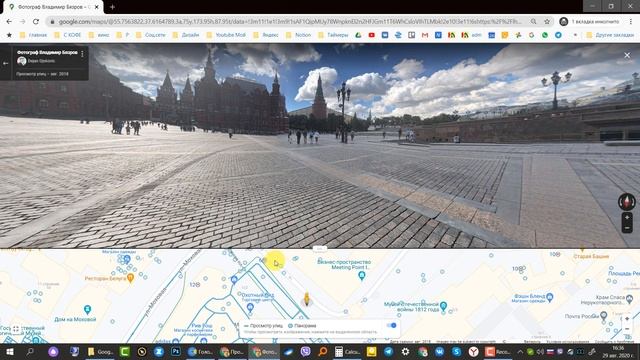Viewport: 640px width, 360px height.
Task: Open the Notion bookmark folder
Action: click(298, 35)
